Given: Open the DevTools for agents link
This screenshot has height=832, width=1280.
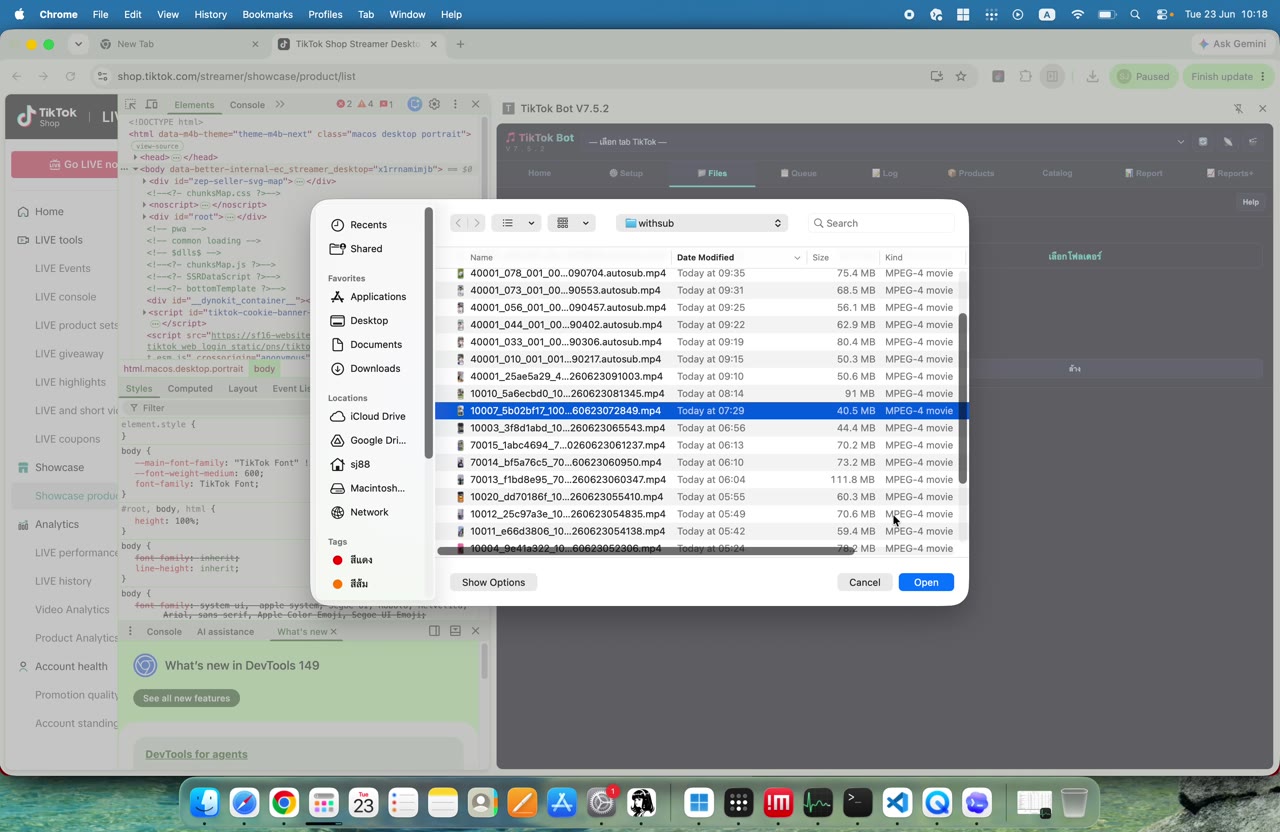Looking at the screenshot, I should [x=196, y=754].
